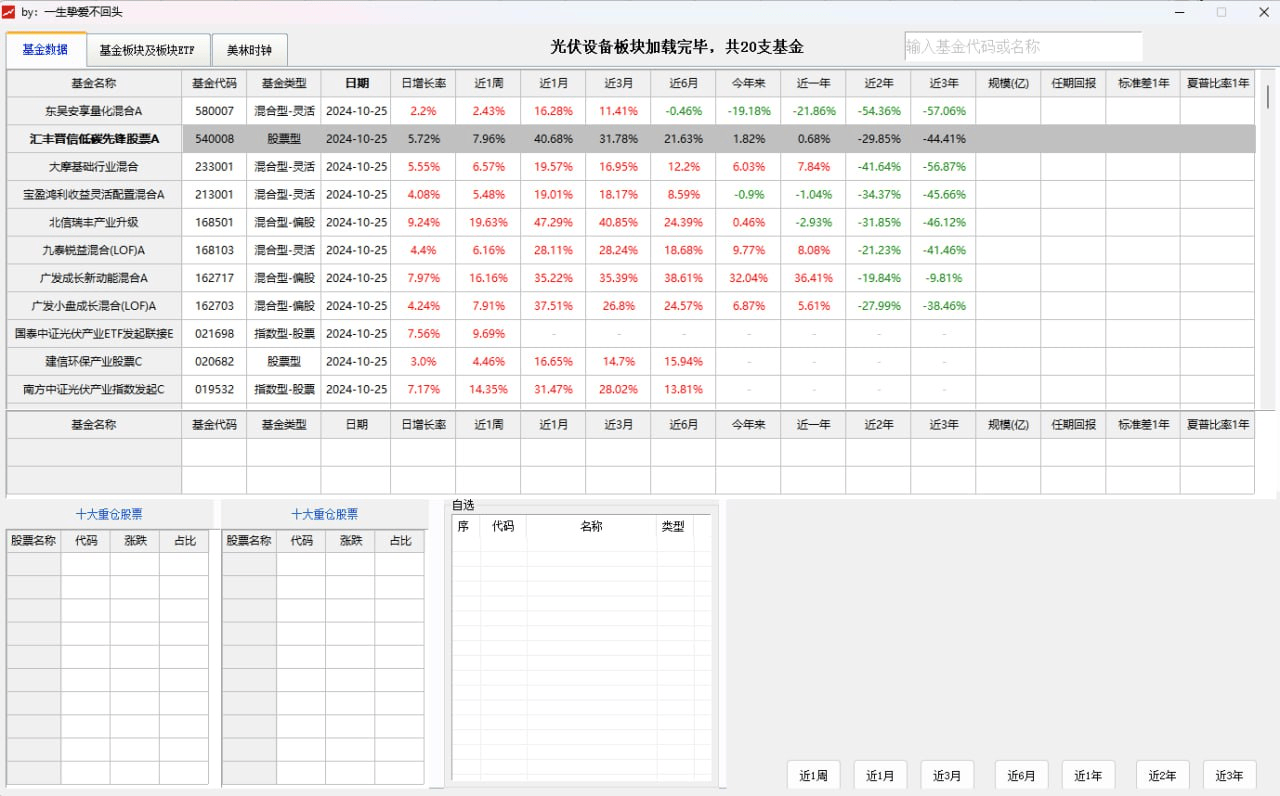The height and width of the screenshot is (796, 1280).
Task: Click the 规模(亿) header in top table
Action: [1008, 84]
